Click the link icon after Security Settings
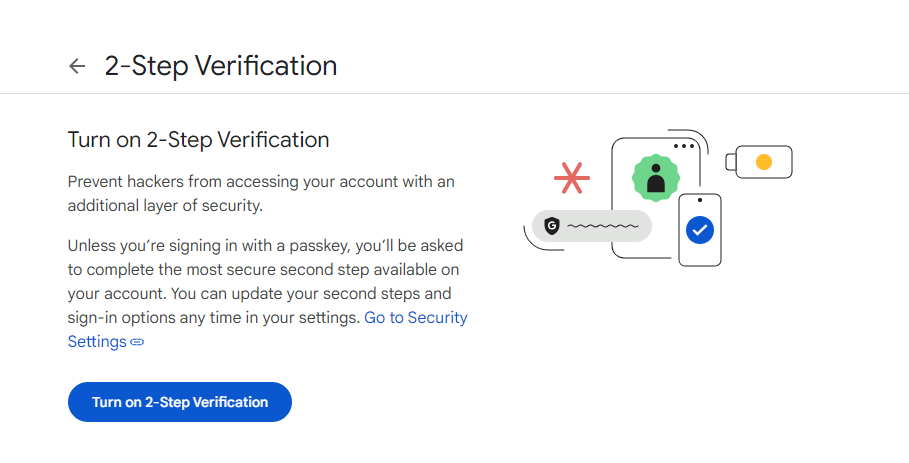The height and width of the screenshot is (463, 909). tap(137, 342)
